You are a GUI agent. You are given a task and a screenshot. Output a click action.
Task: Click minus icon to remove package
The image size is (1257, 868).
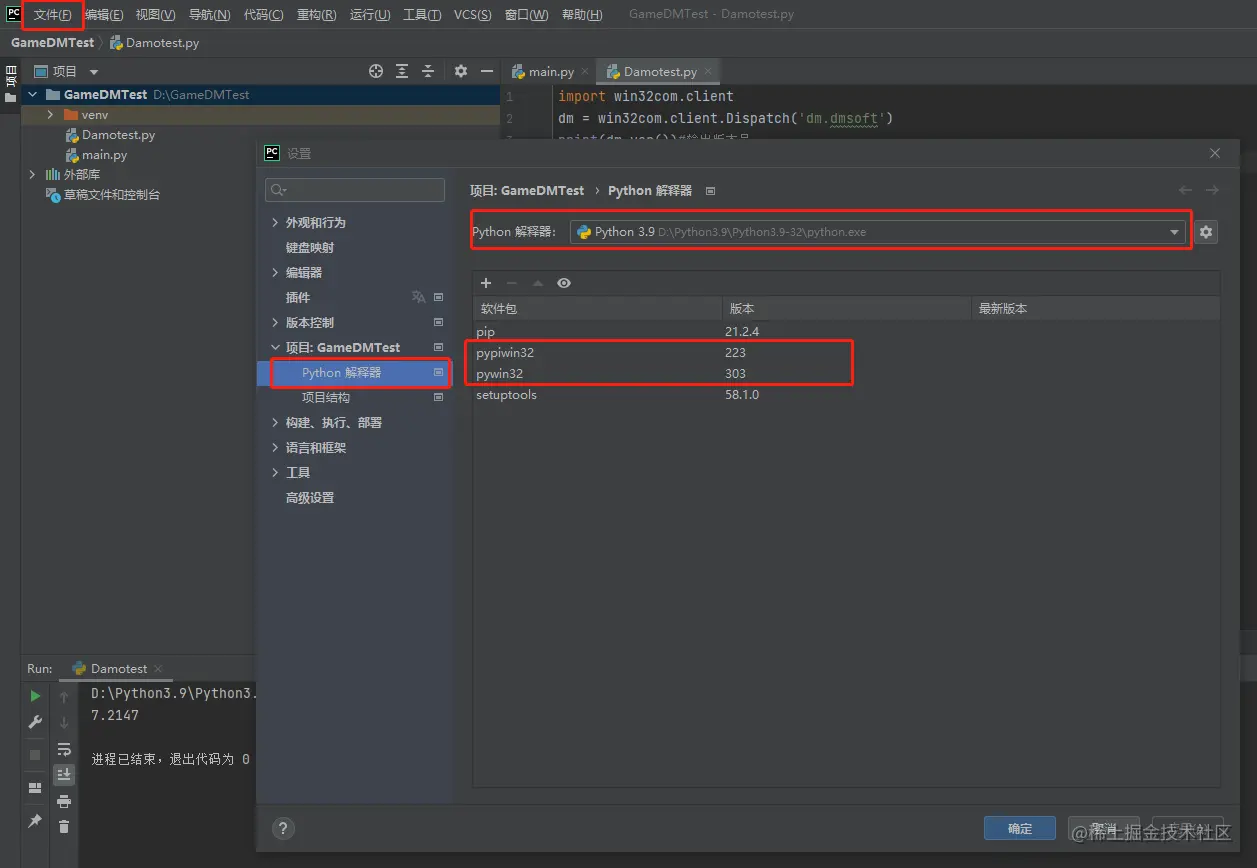[x=512, y=283]
